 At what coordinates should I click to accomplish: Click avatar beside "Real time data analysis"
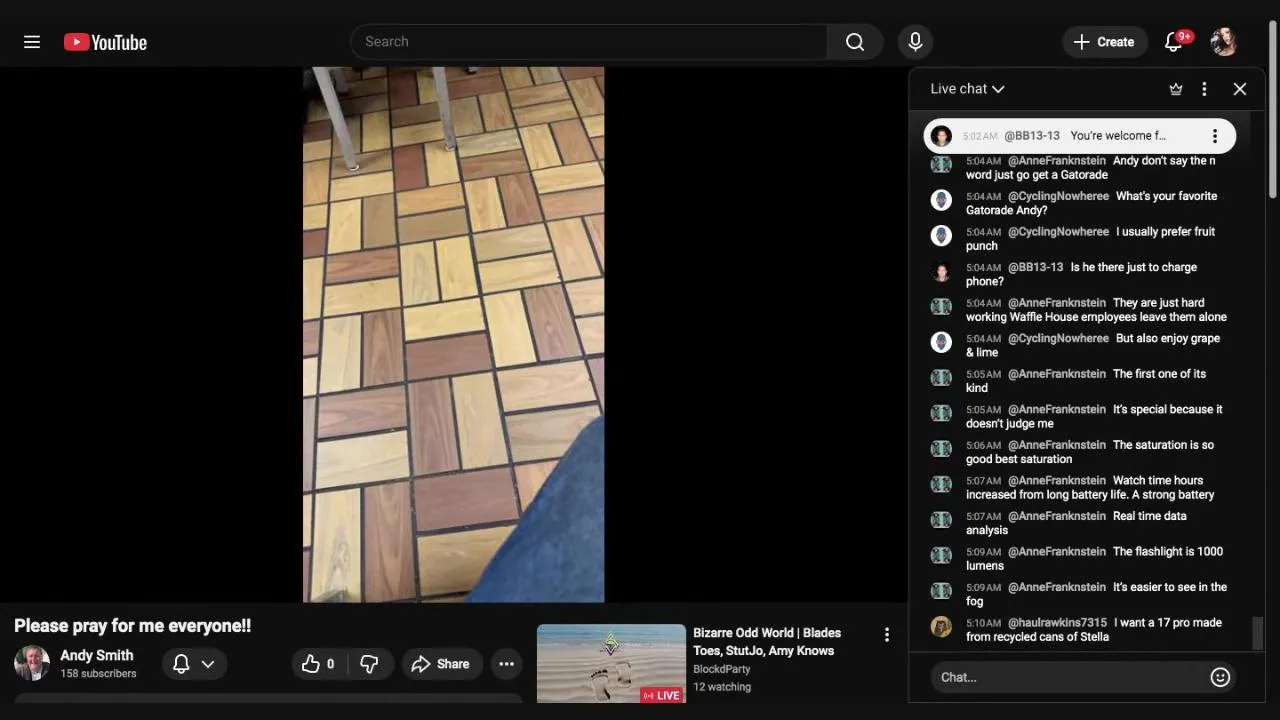[941, 520]
